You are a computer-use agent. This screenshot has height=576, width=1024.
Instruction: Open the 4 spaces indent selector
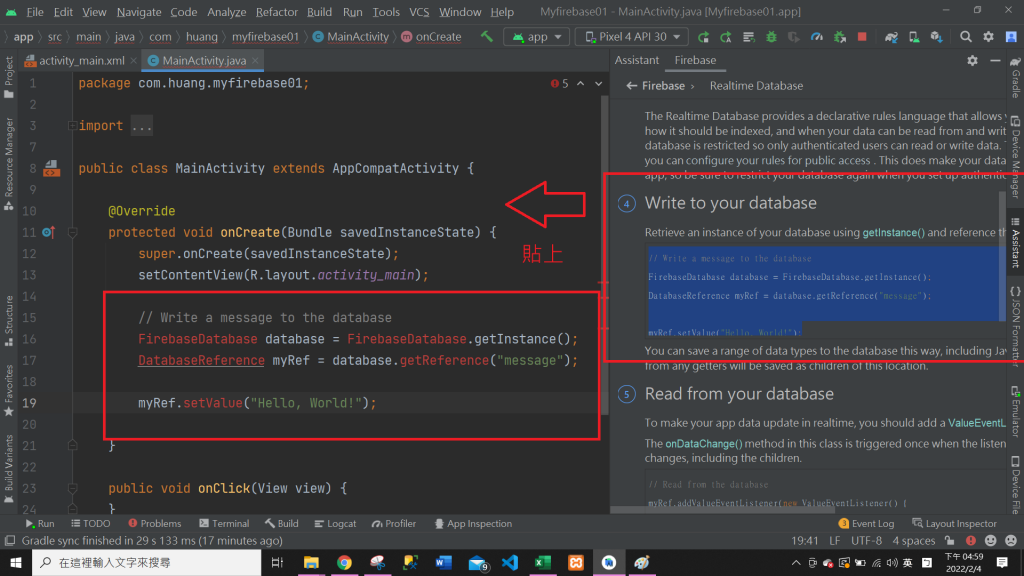point(914,541)
